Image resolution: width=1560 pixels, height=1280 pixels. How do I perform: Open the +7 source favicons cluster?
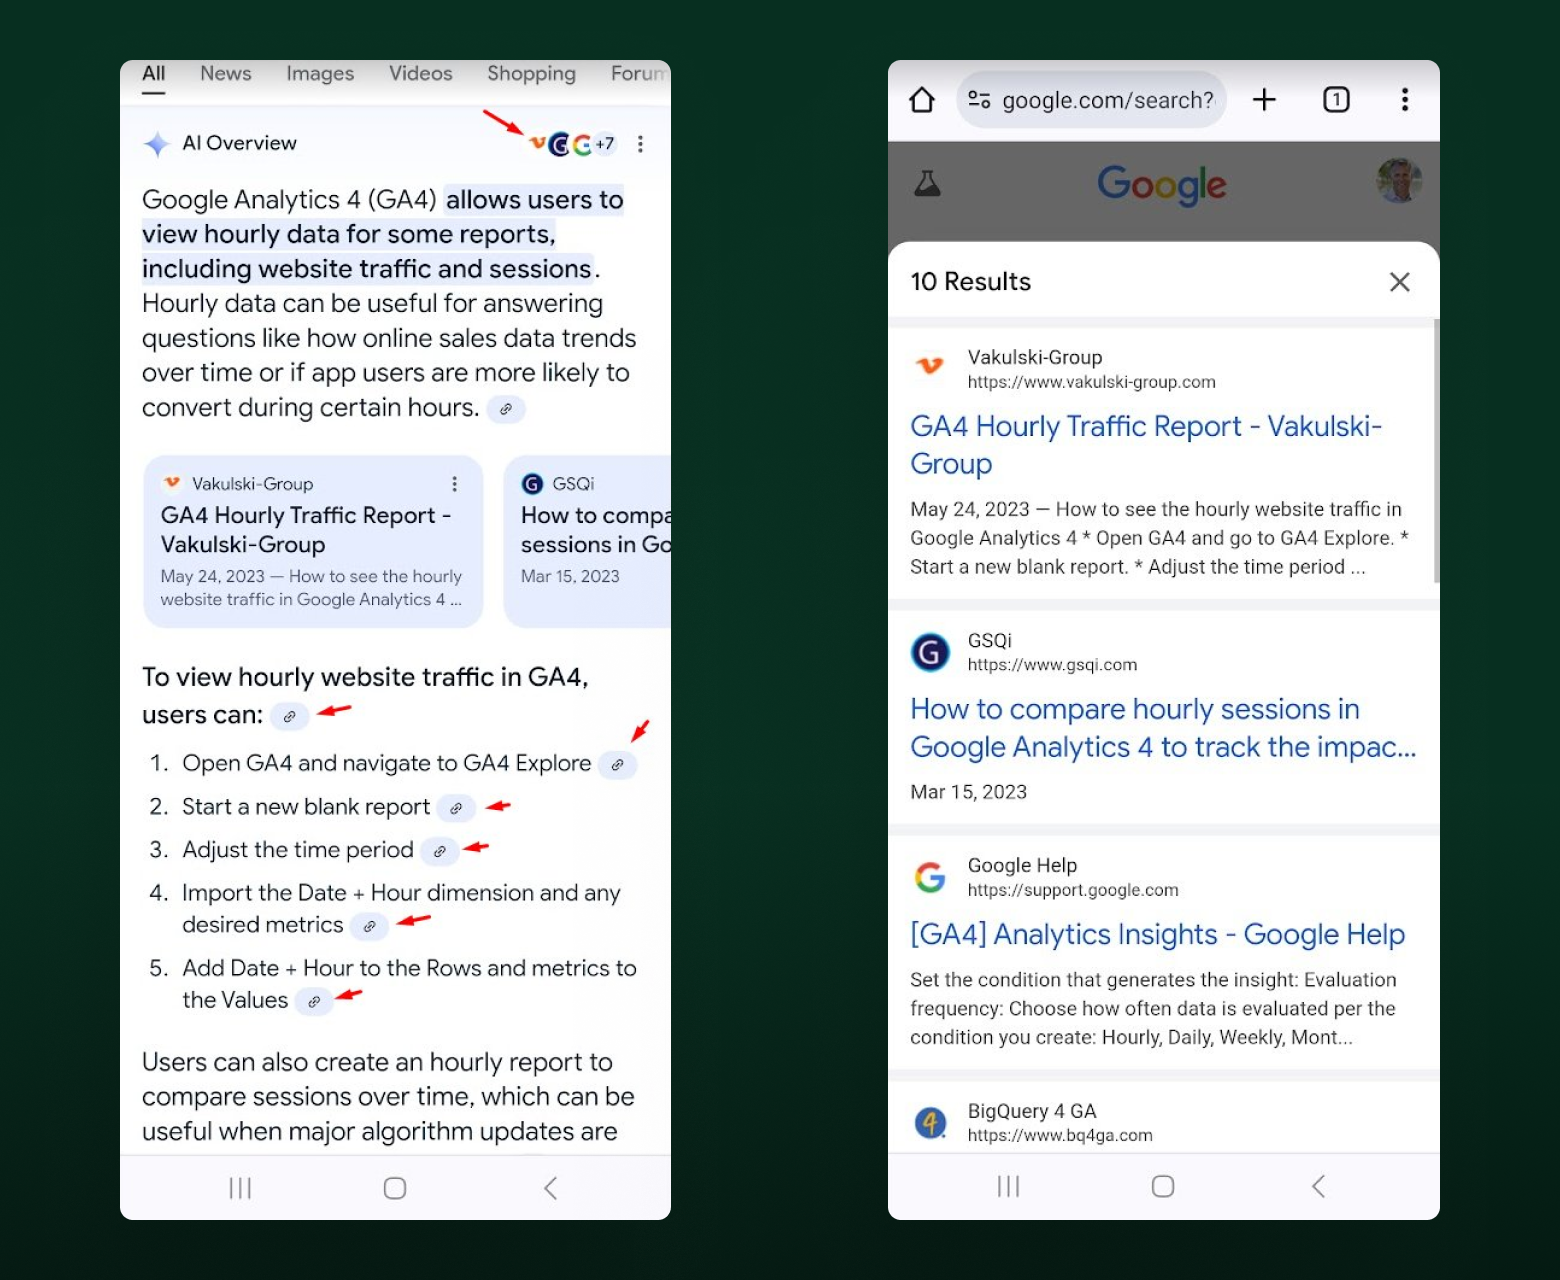573,144
